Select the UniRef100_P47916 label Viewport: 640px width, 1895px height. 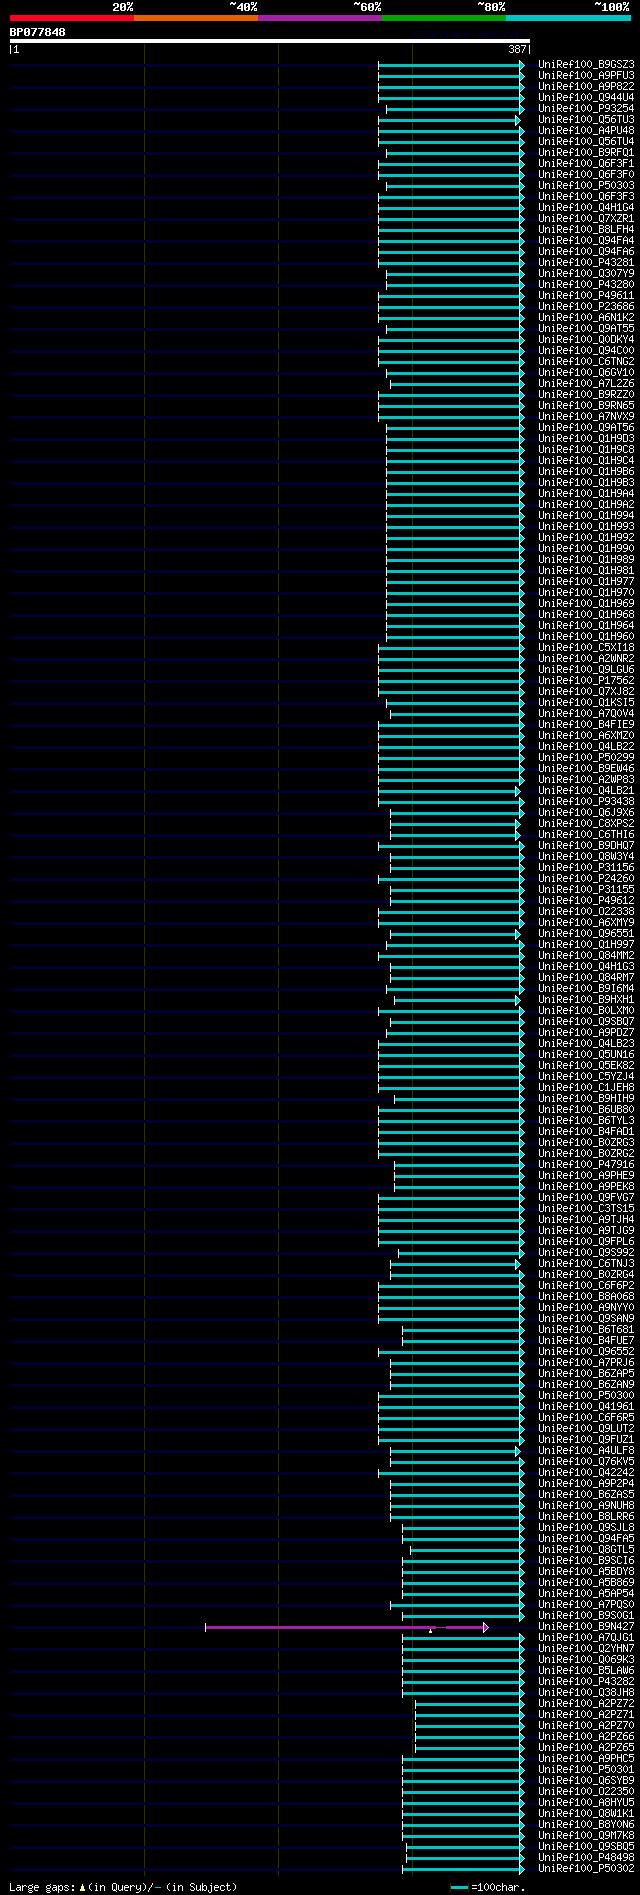[x=586, y=1164]
